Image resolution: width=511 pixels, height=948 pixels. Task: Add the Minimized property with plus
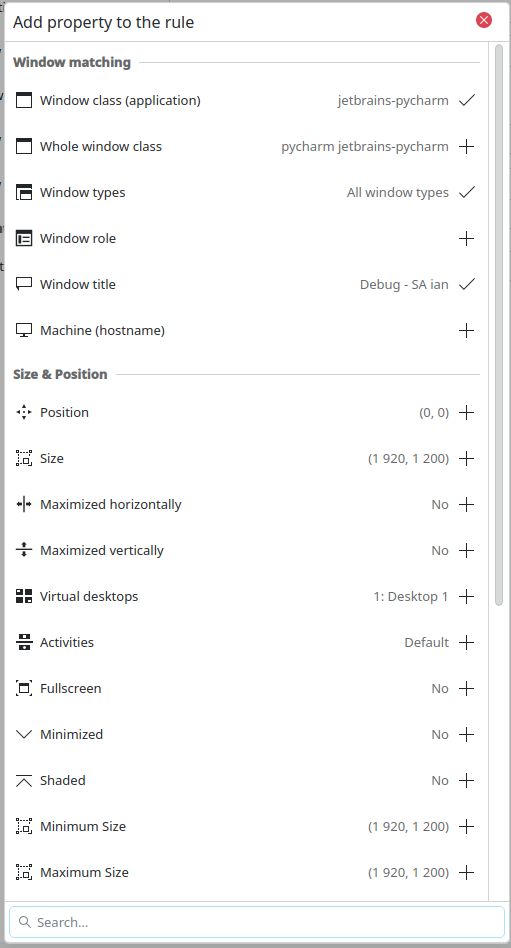coord(466,734)
